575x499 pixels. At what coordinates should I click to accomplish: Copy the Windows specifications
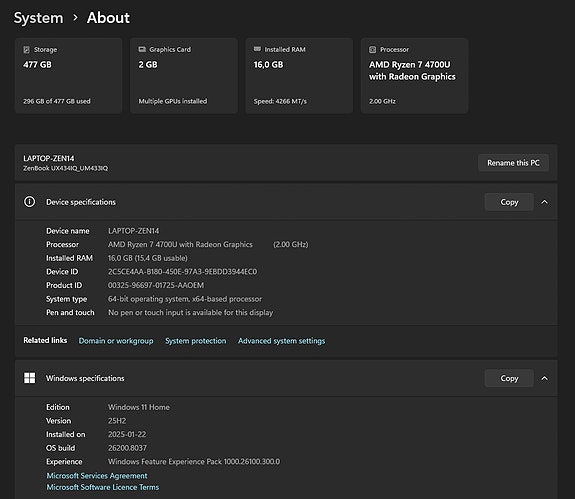[x=509, y=378]
